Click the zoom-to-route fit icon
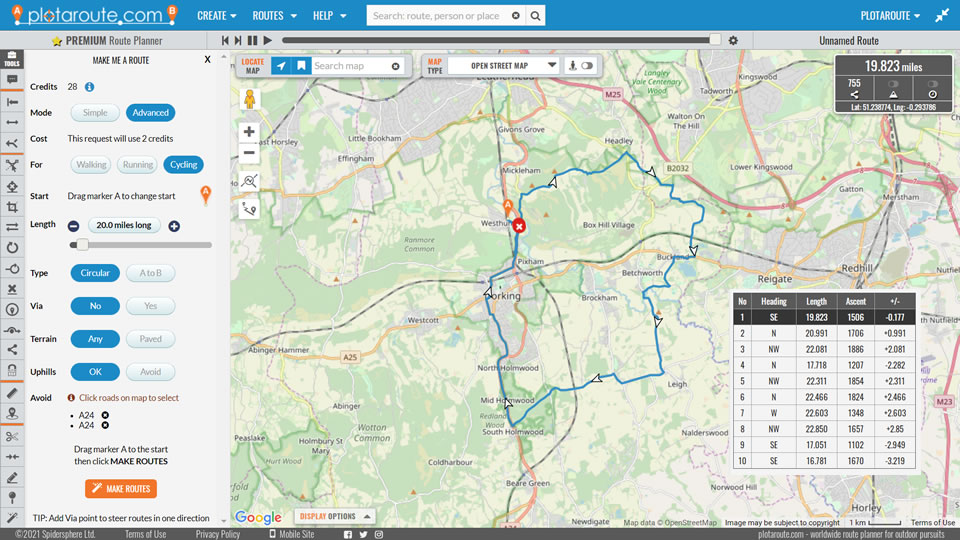The image size is (960, 540). pos(249,181)
